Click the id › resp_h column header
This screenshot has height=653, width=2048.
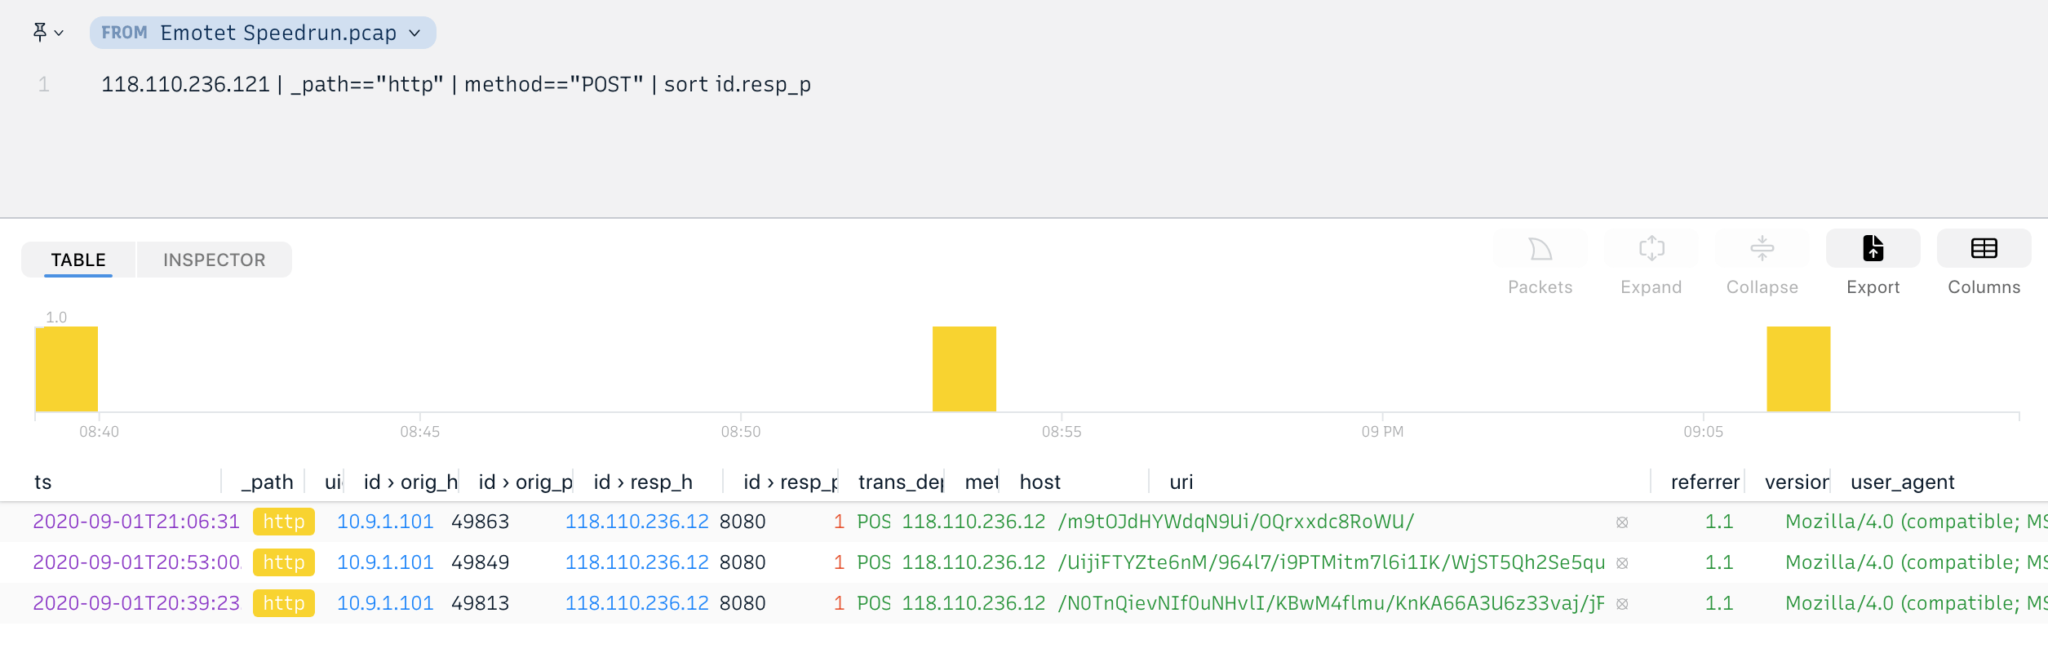point(643,482)
